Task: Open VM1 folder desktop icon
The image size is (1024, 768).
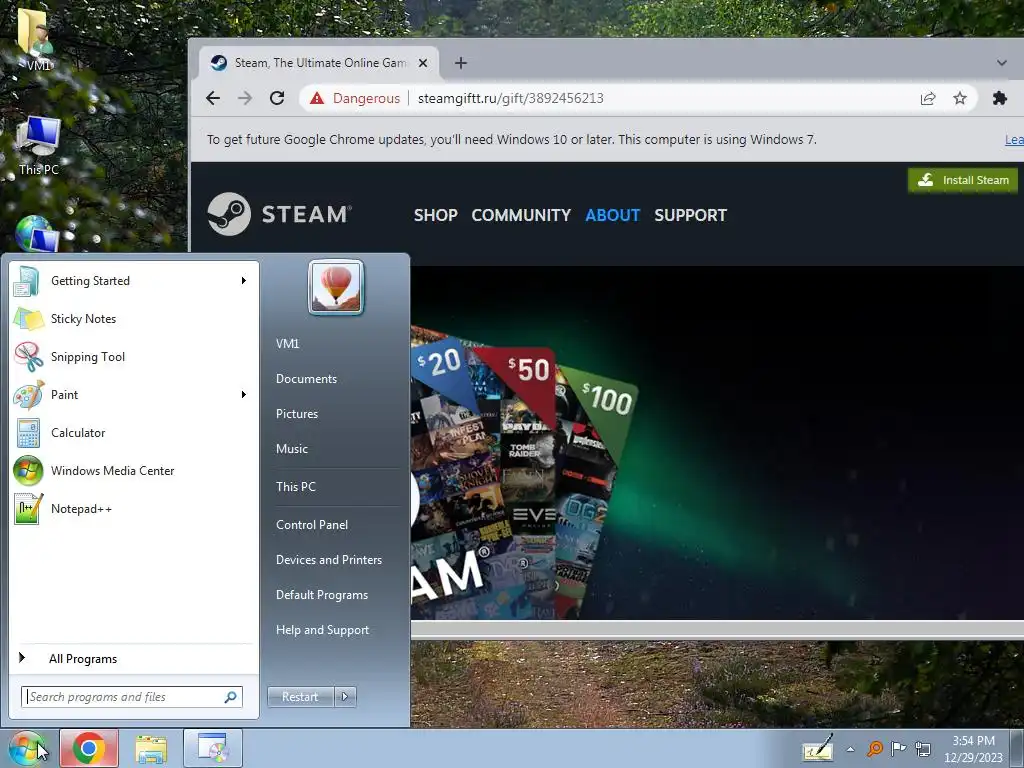Action: pos(38,39)
